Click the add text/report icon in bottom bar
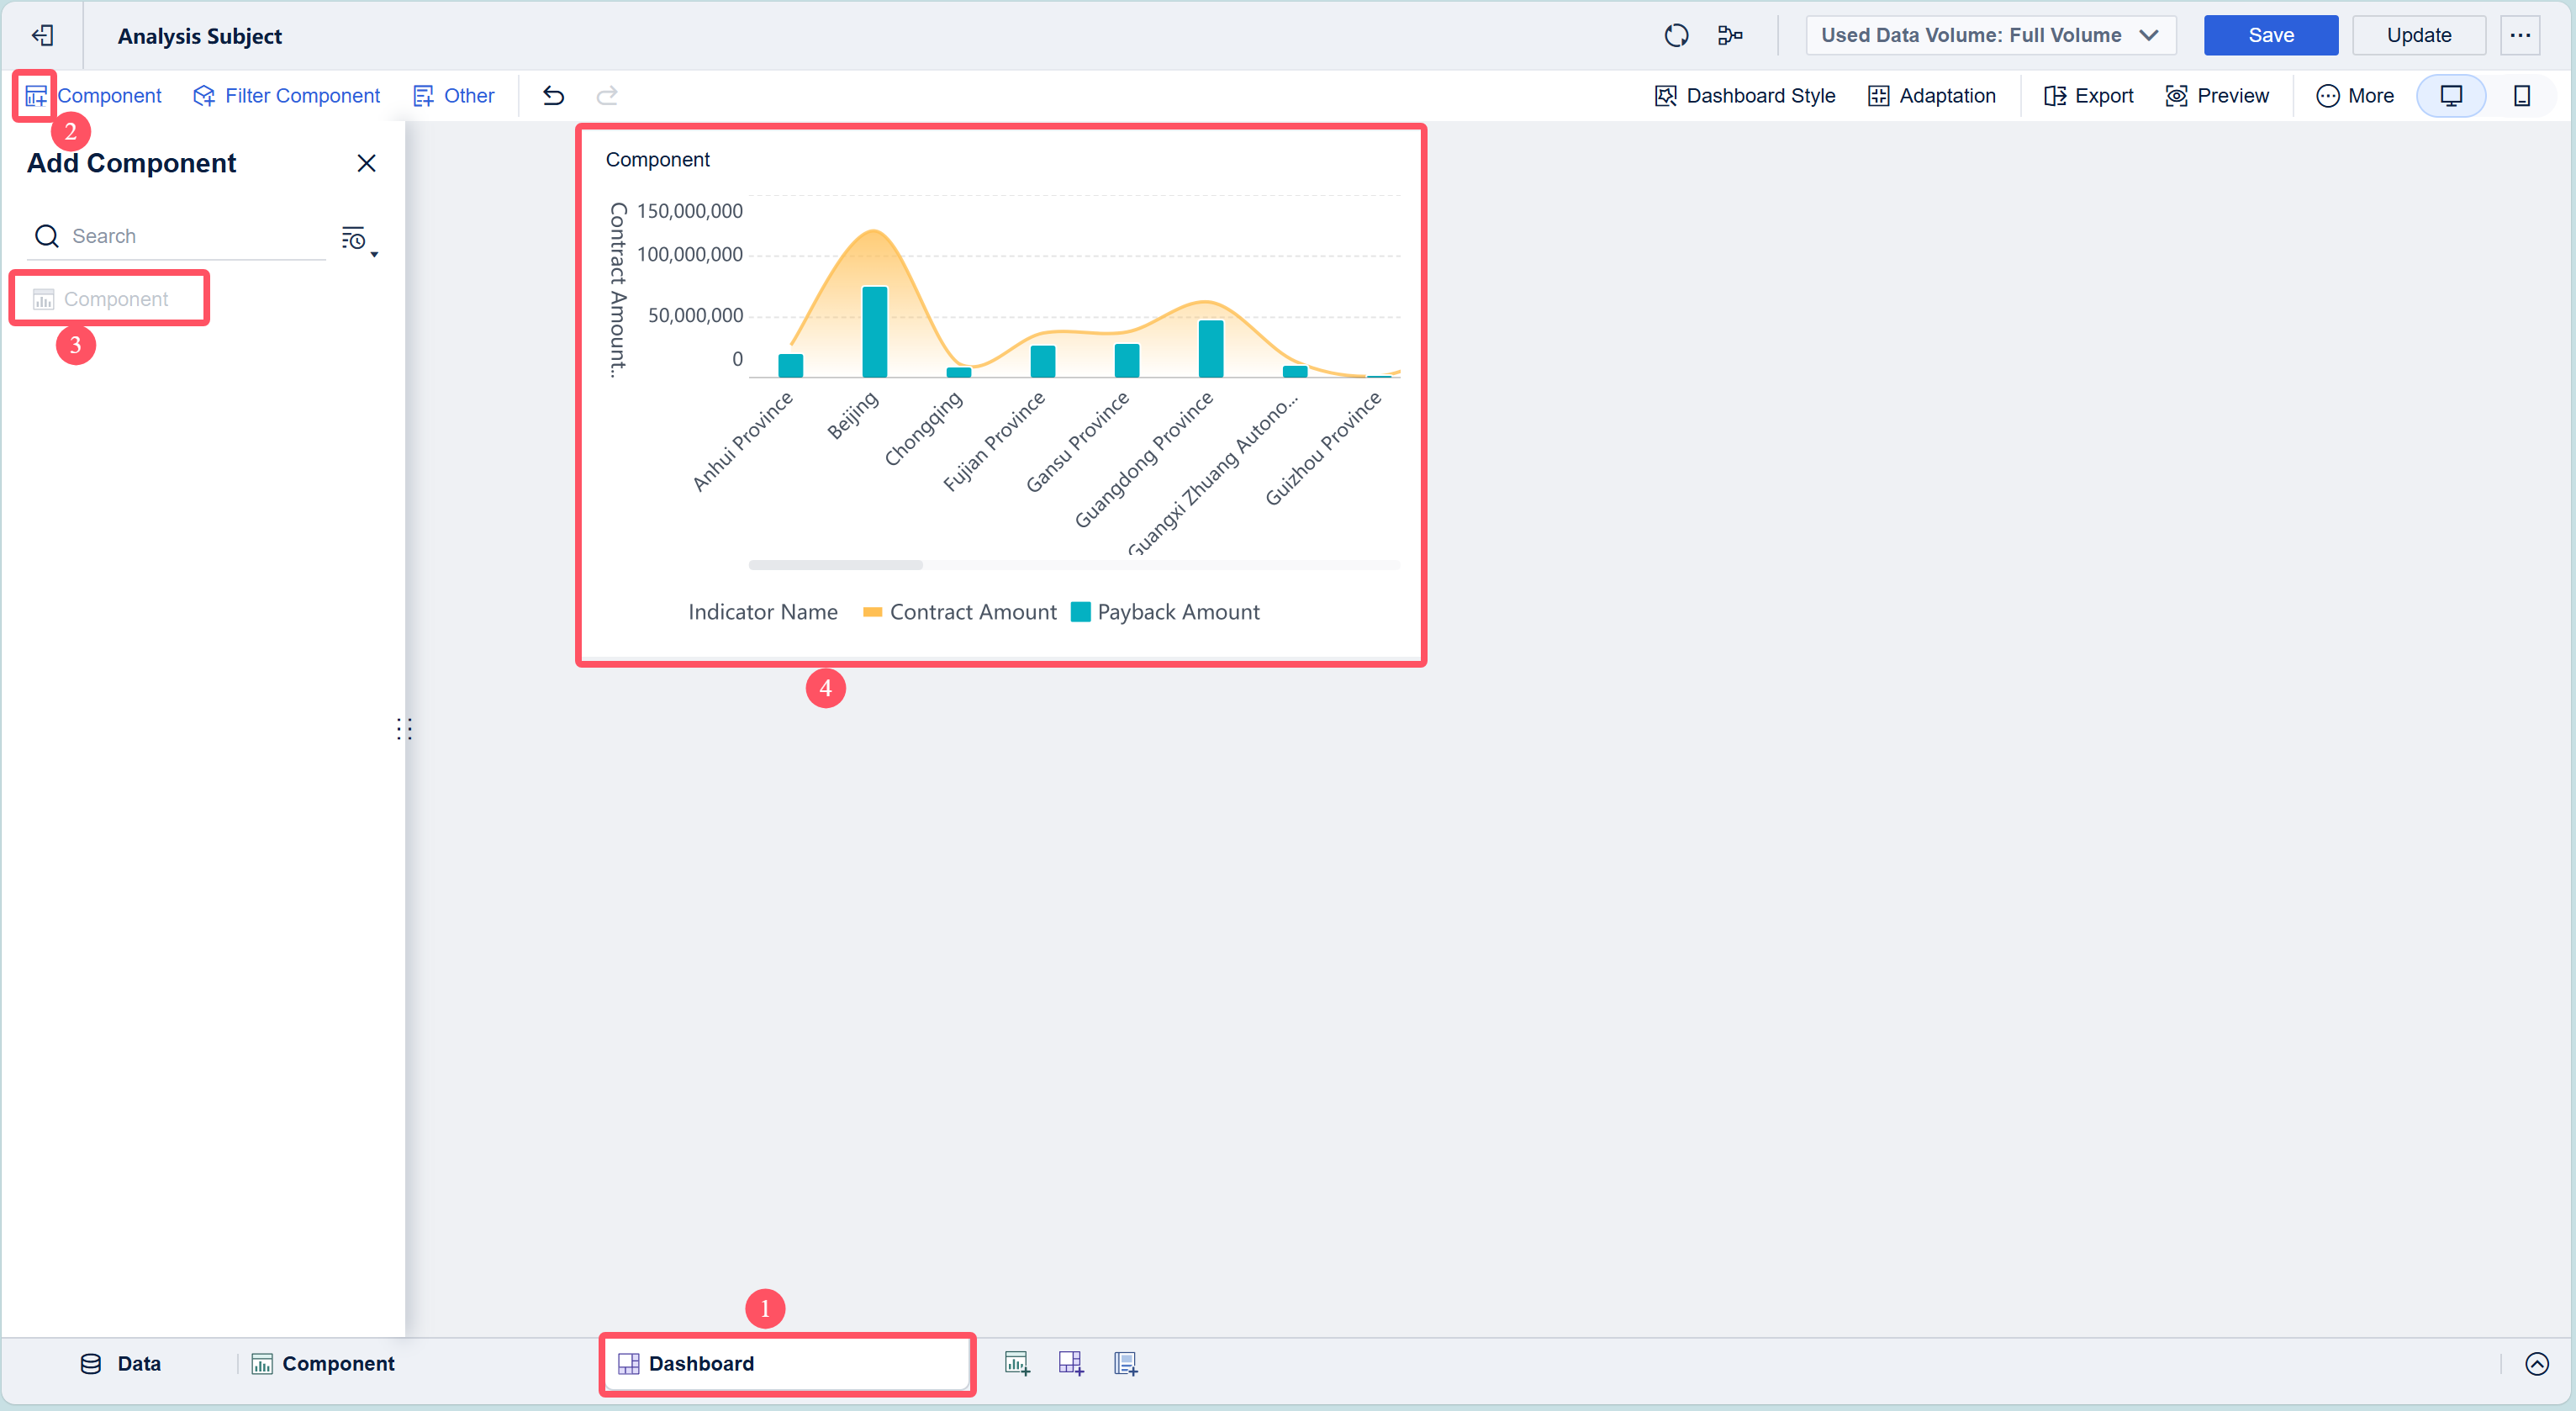The height and width of the screenshot is (1411, 2576). (x=1125, y=1364)
